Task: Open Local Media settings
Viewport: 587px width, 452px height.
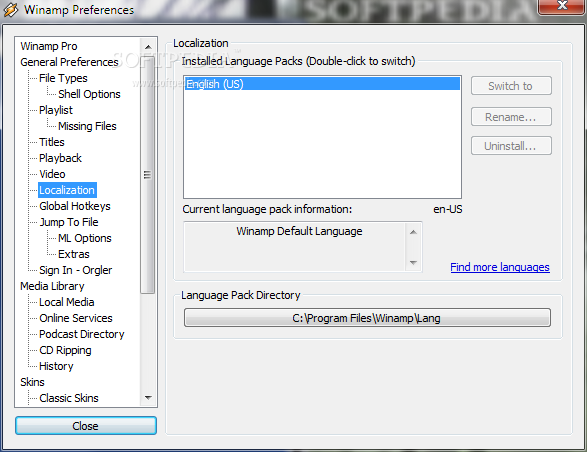Action: point(67,302)
